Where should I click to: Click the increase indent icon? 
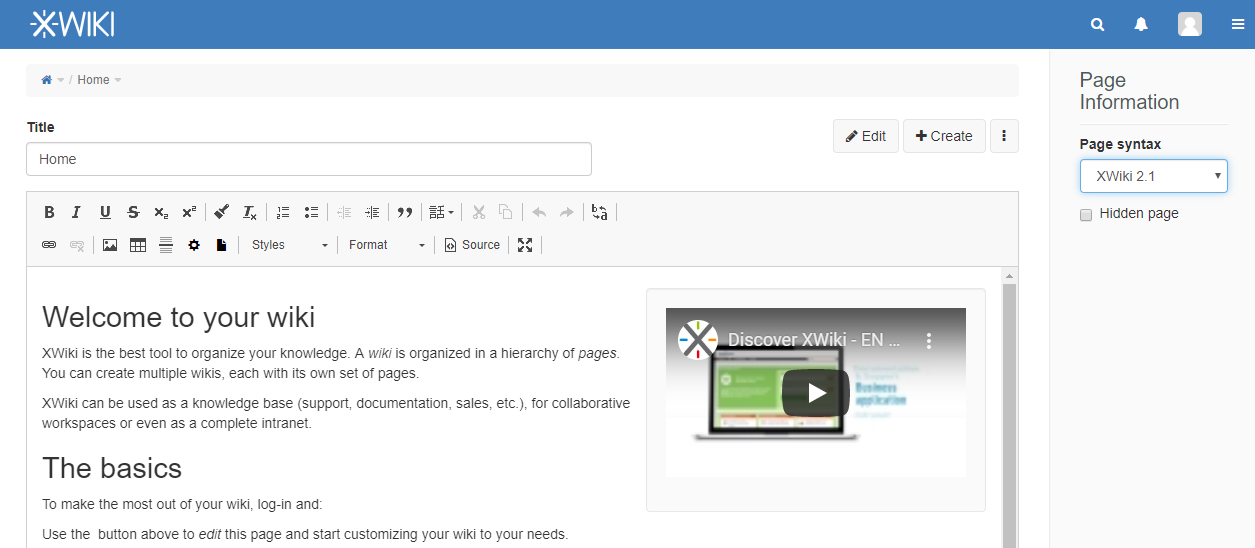pyautogui.click(x=372, y=212)
